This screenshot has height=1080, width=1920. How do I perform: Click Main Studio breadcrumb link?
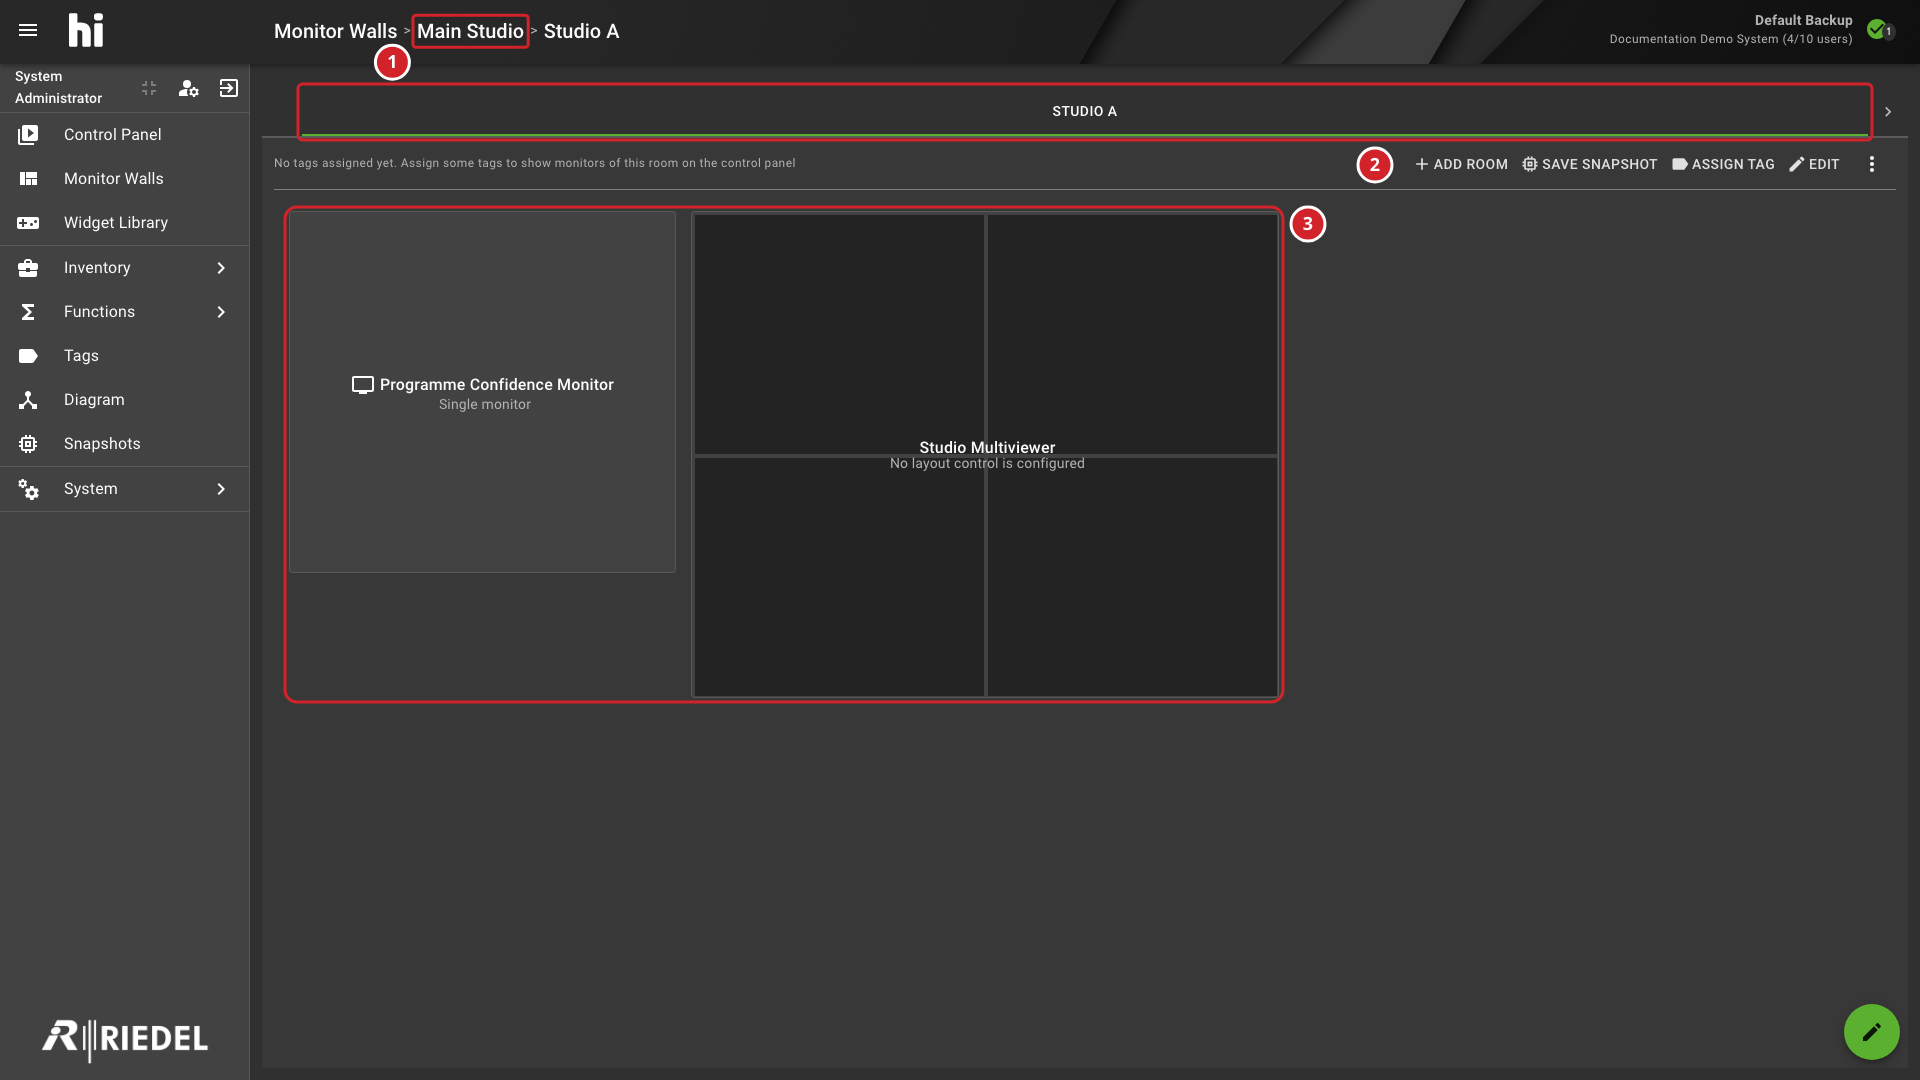470,31
